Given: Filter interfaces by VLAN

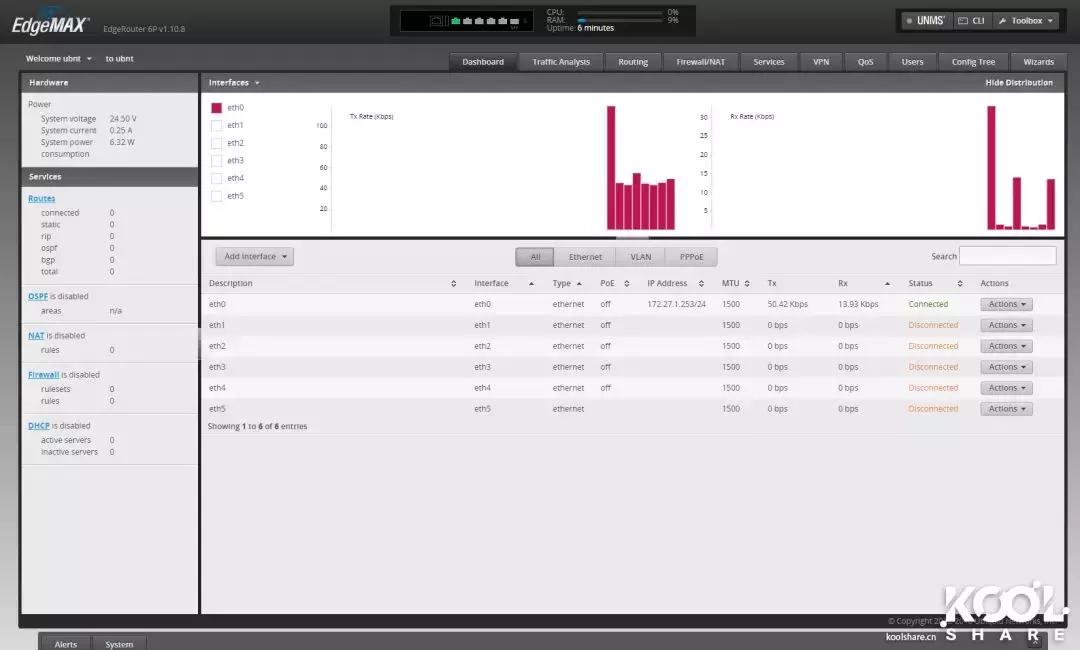Looking at the screenshot, I should click(x=641, y=257).
